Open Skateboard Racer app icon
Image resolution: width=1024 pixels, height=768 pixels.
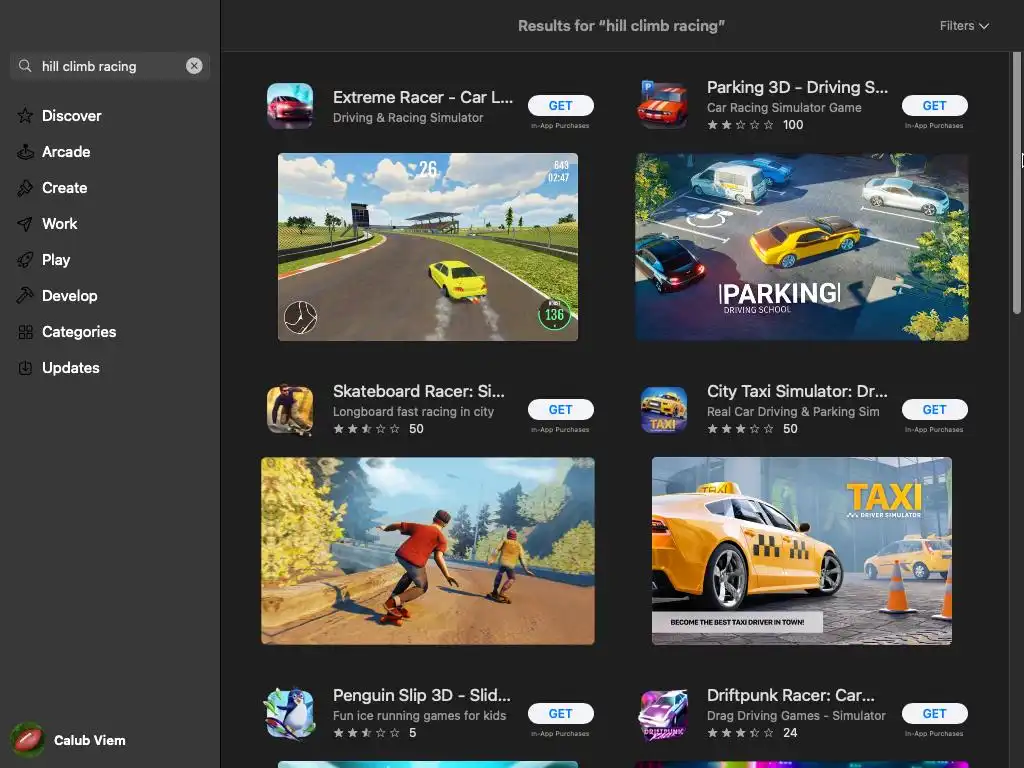tap(290, 410)
